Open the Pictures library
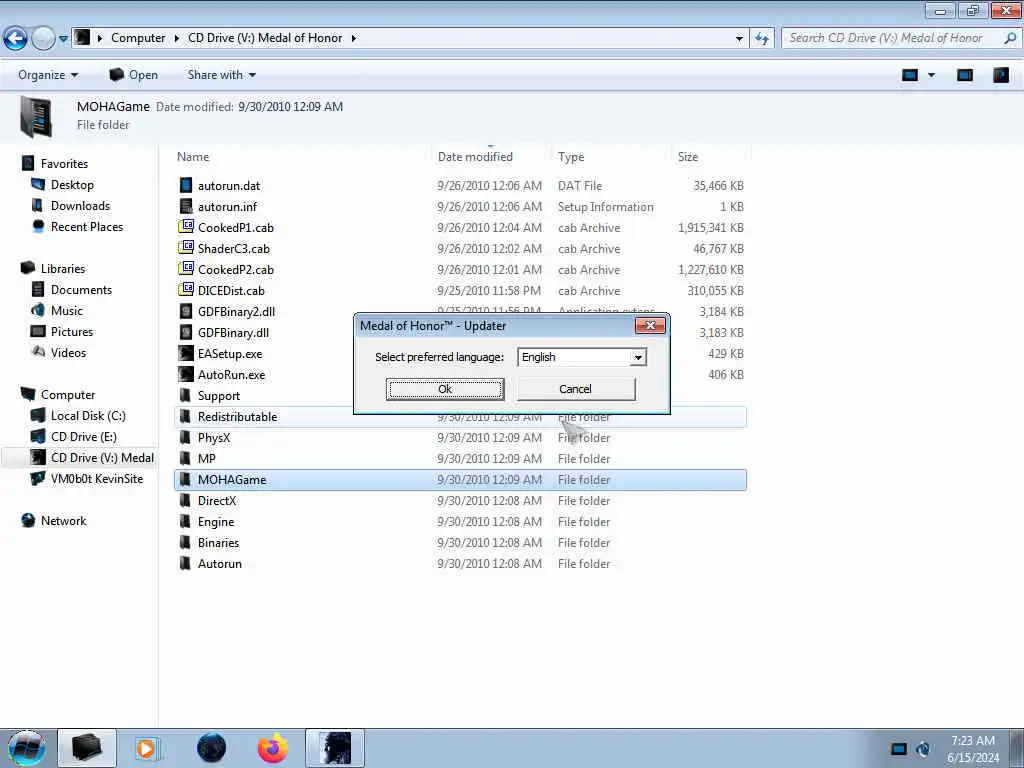This screenshot has width=1024, height=768. 72,331
